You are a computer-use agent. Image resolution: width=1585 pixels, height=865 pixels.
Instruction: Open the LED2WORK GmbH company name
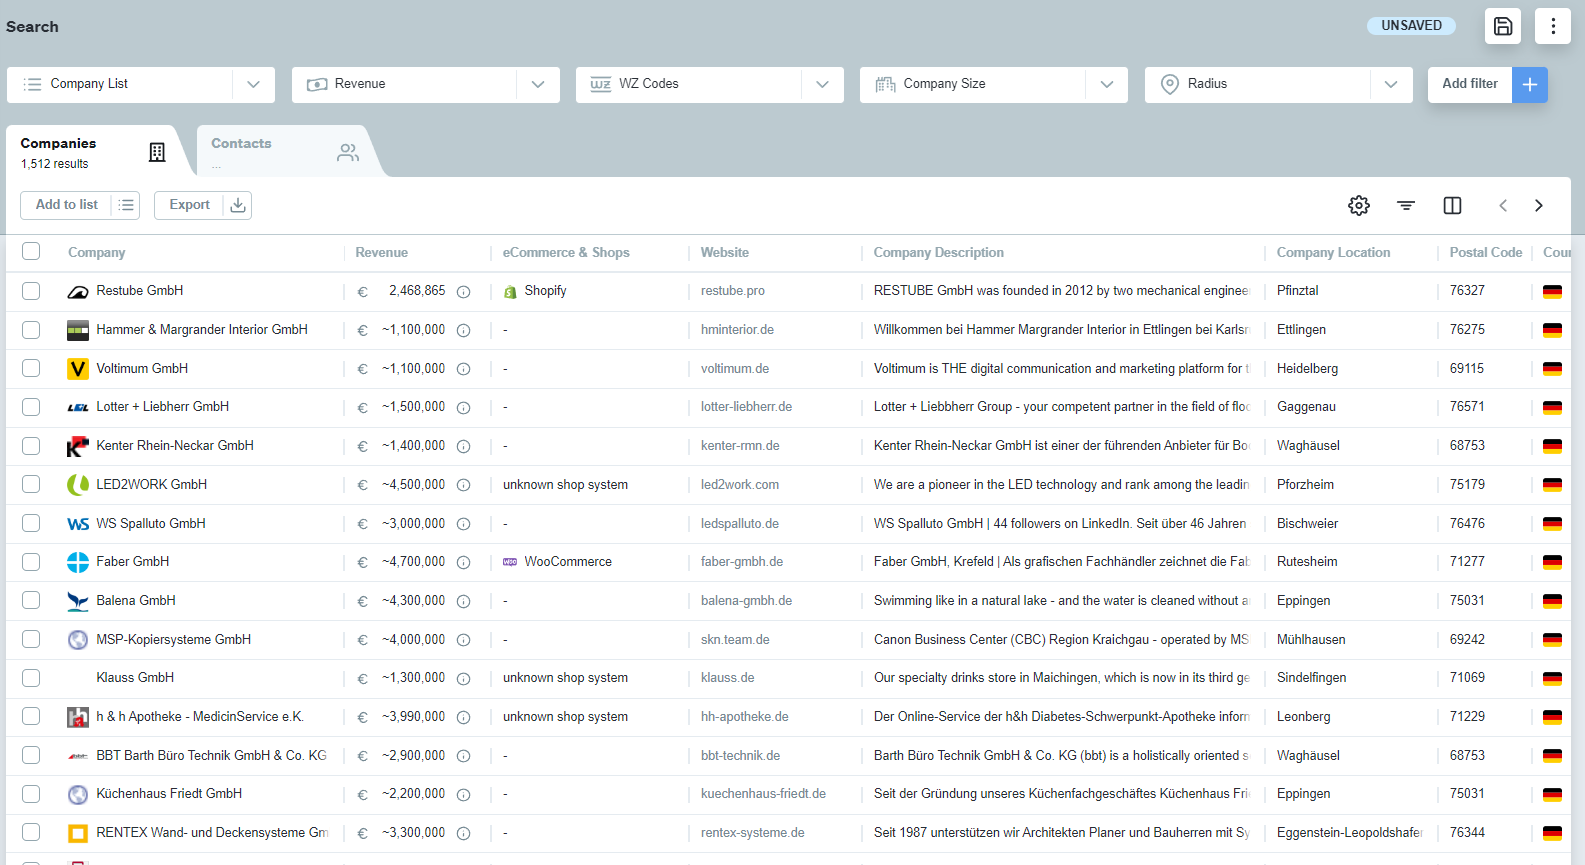tap(152, 485)
